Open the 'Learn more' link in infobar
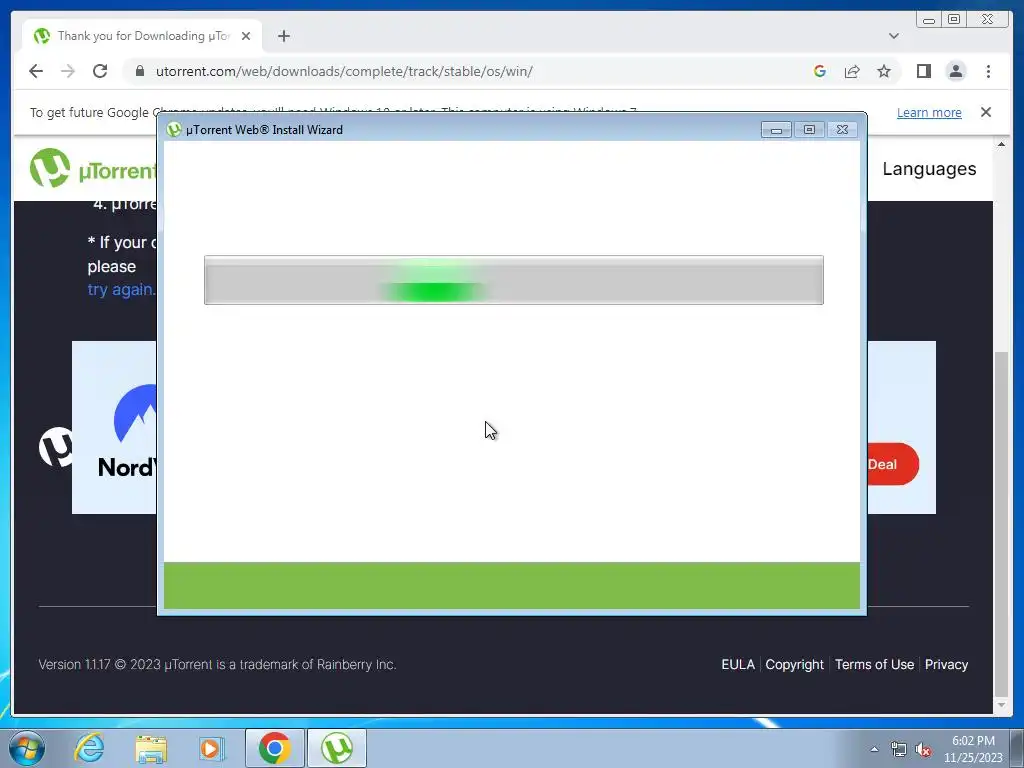The height and width of the screenshot is (768, 1024). 929,112
